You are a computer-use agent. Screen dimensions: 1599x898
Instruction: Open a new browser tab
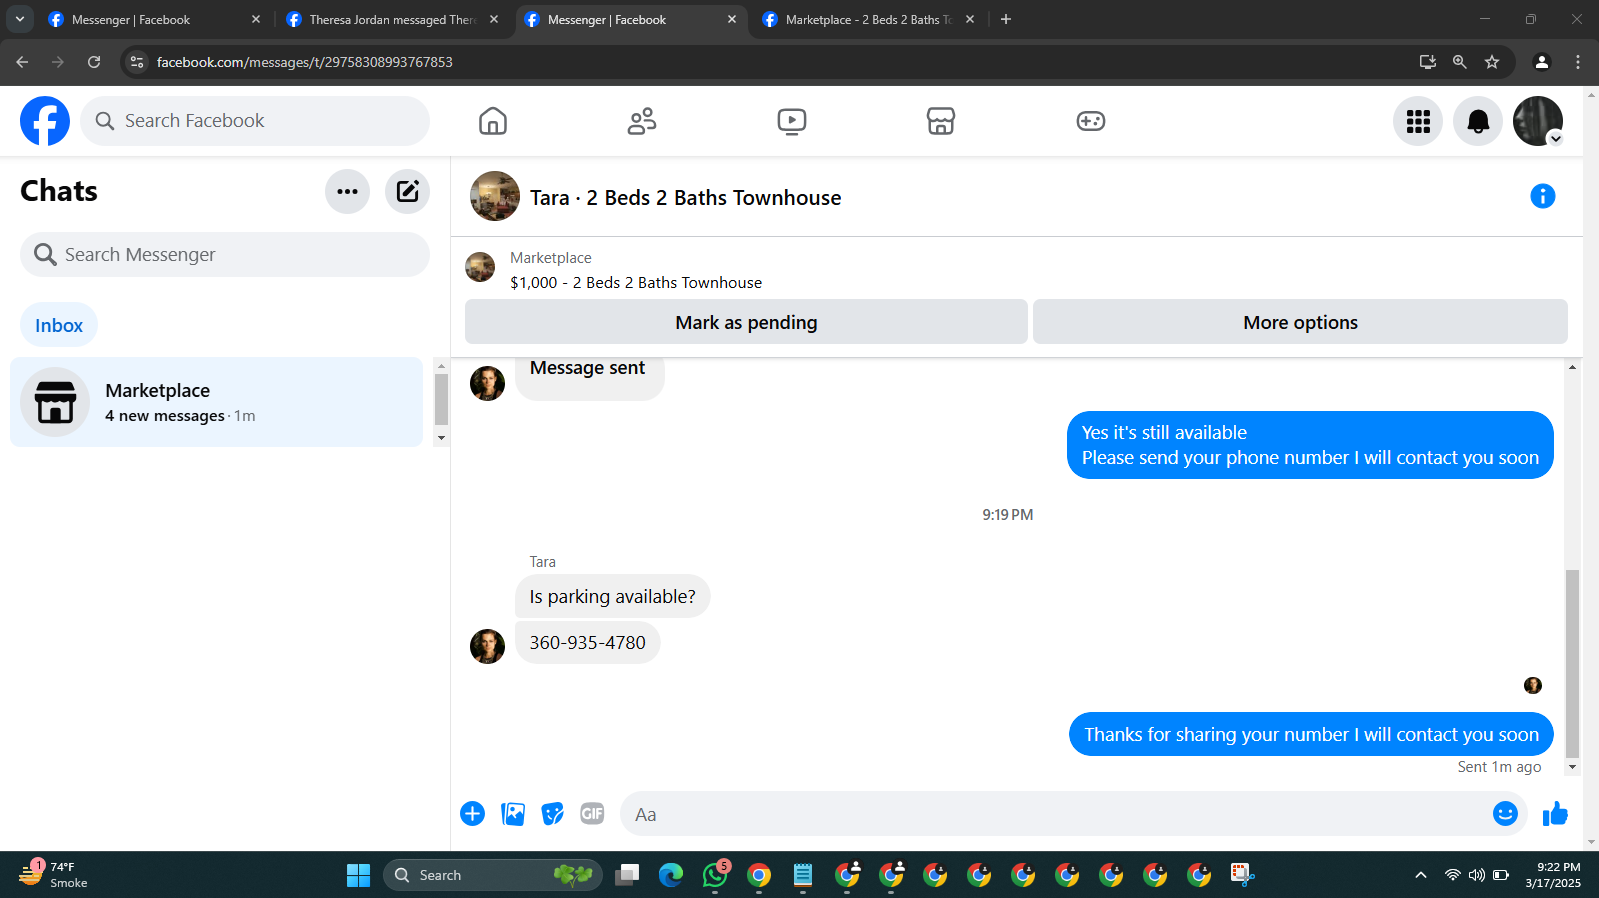[1006, 19]
